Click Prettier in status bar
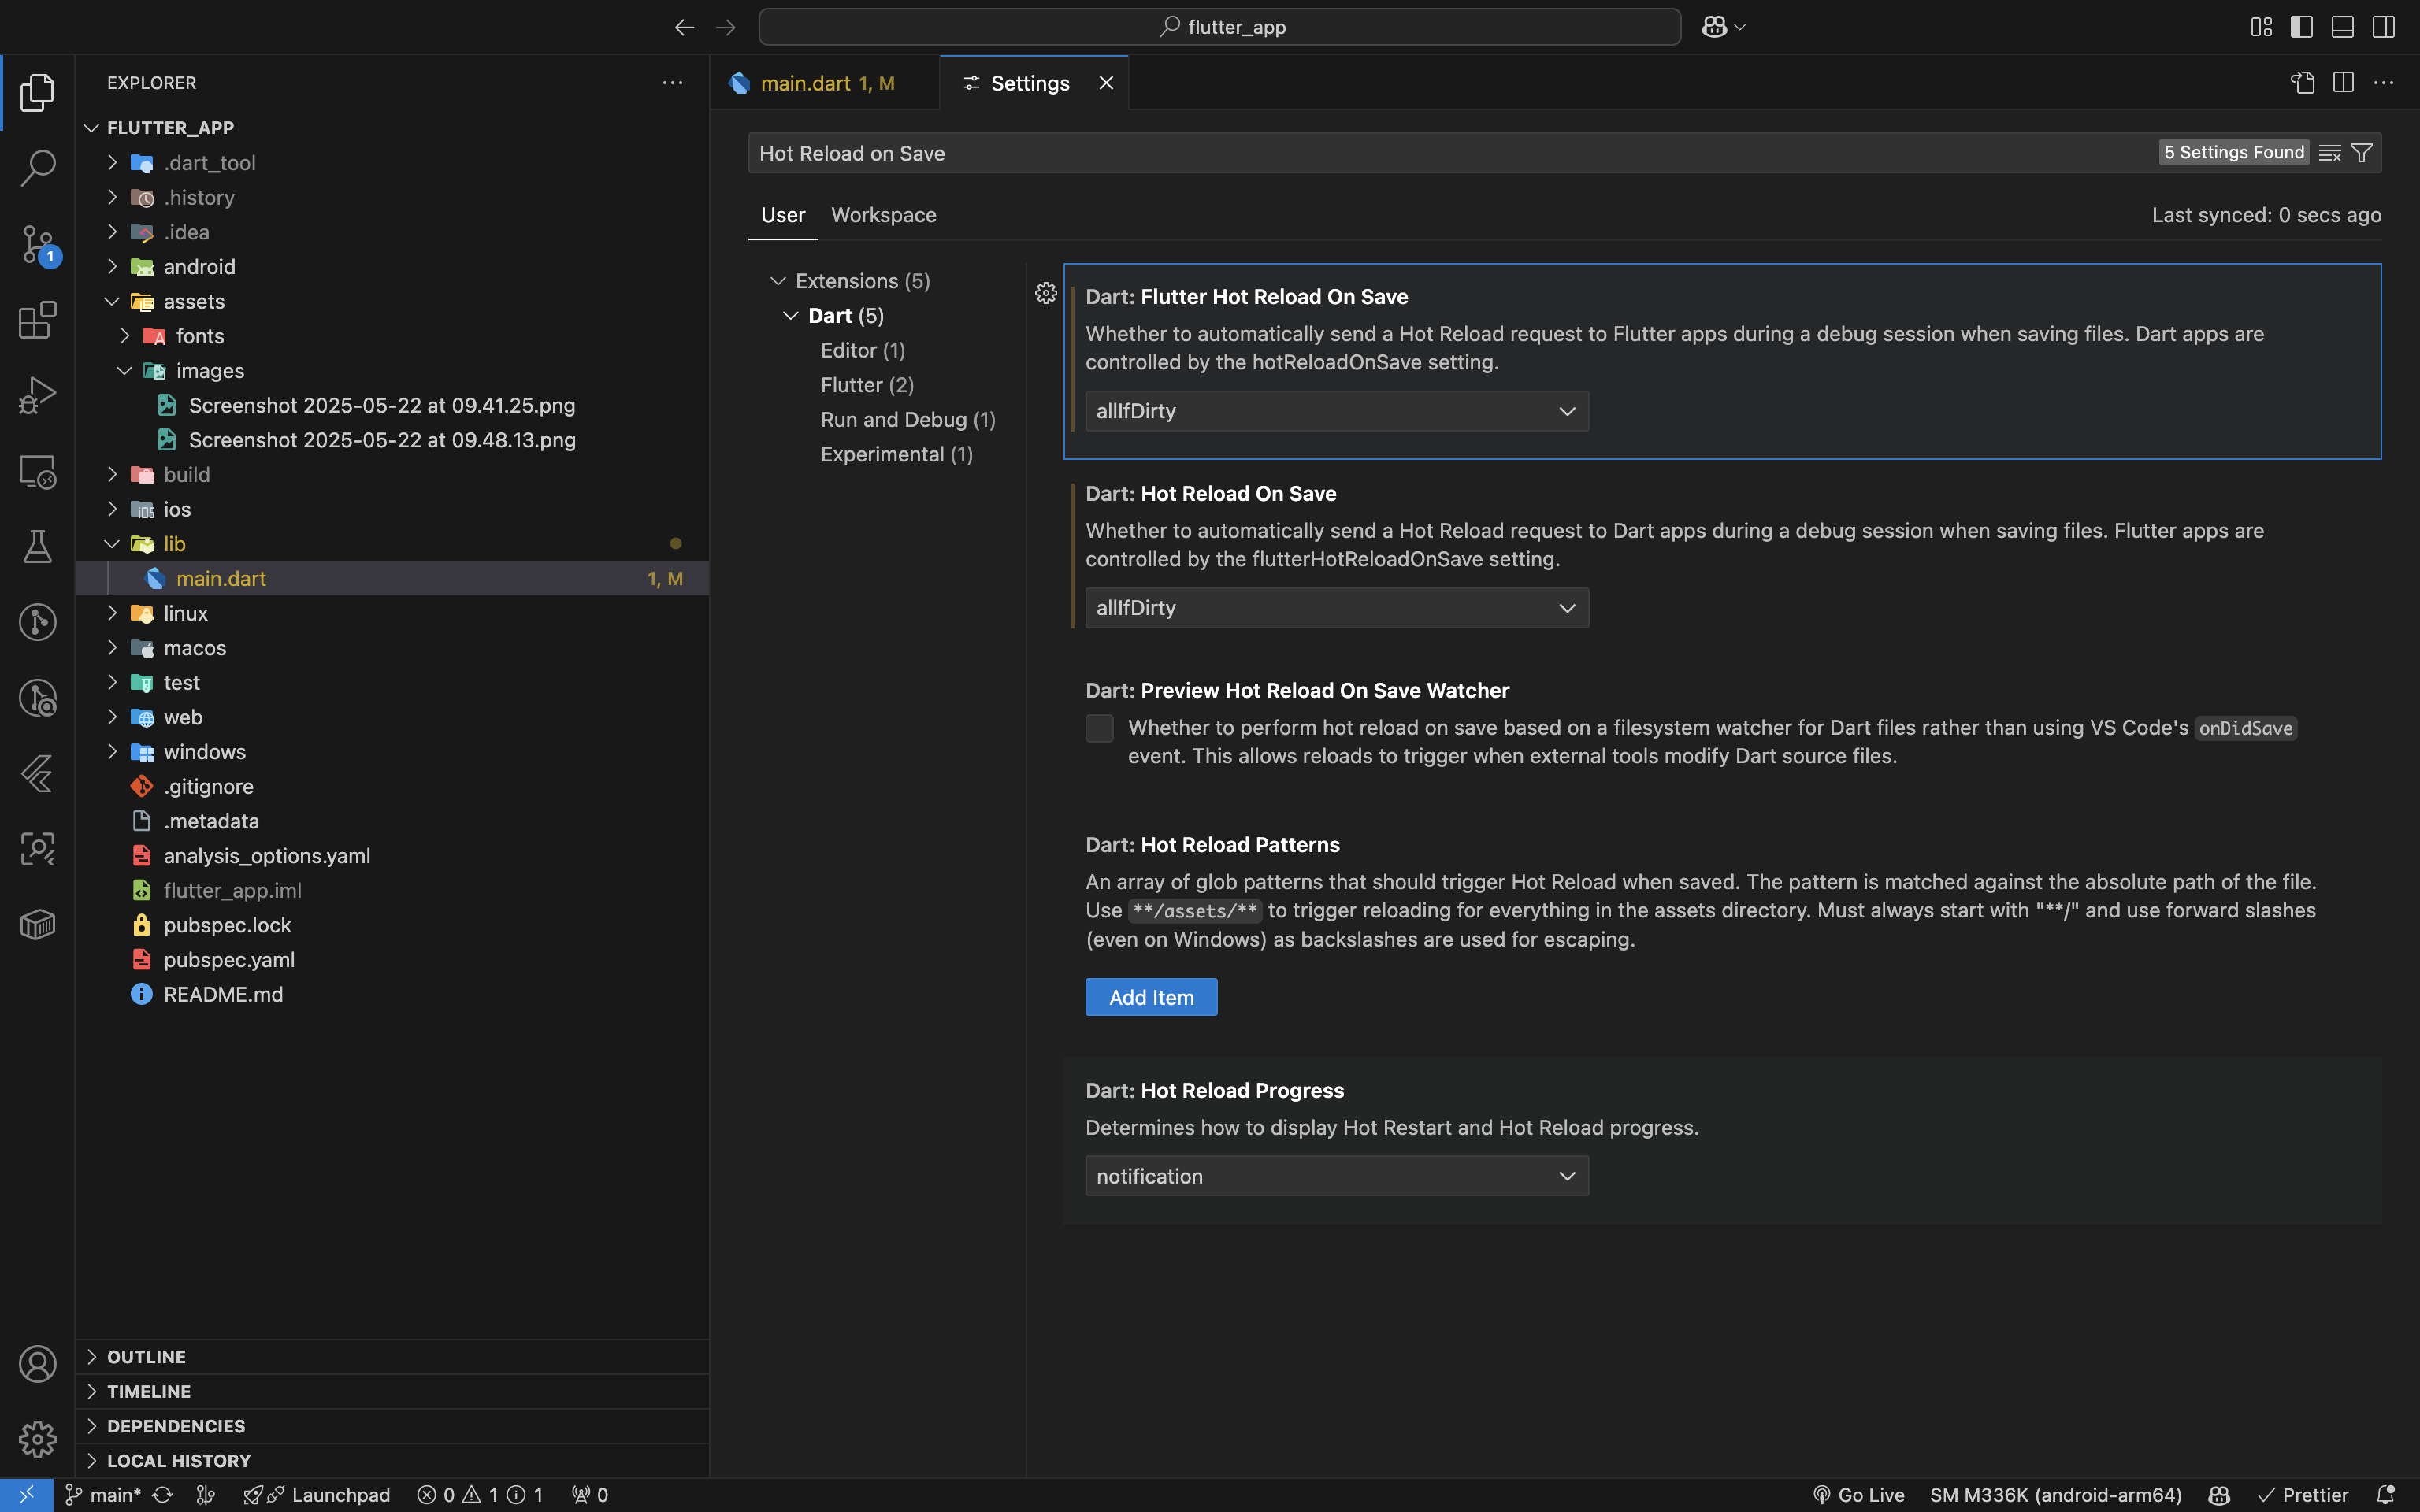2420x1512 pixels. point(2303,1495)
